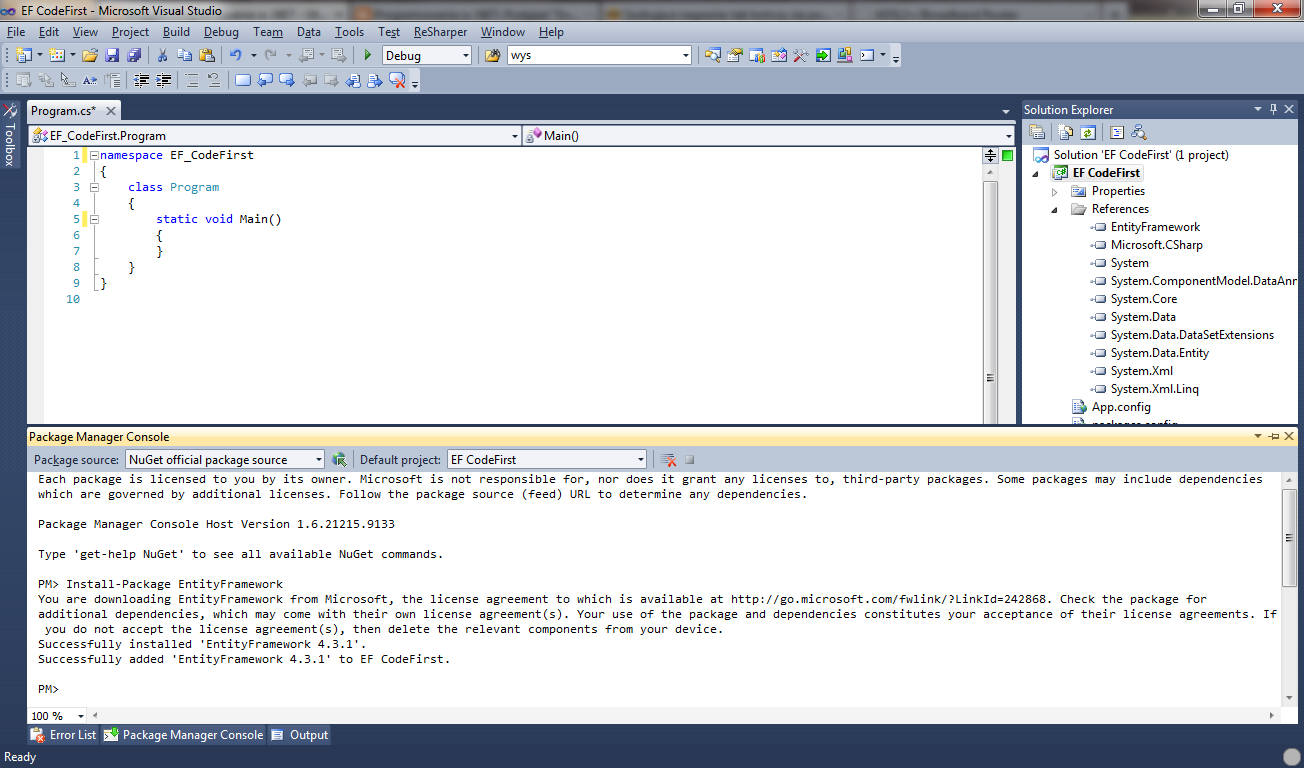Click the Paste clipboard icon
Screen dimensions: 1304x768
click(207, 55)
